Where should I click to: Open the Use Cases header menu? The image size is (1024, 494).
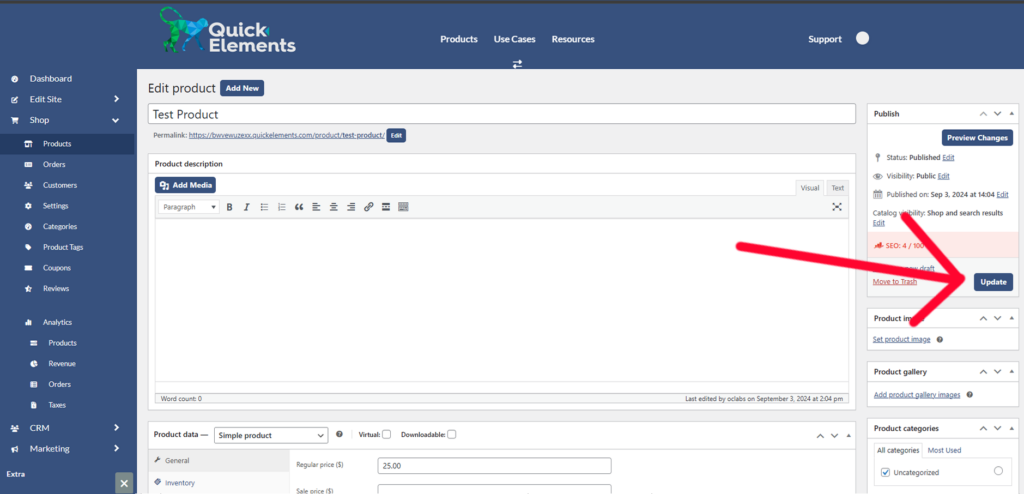click(x=515, y=39)
